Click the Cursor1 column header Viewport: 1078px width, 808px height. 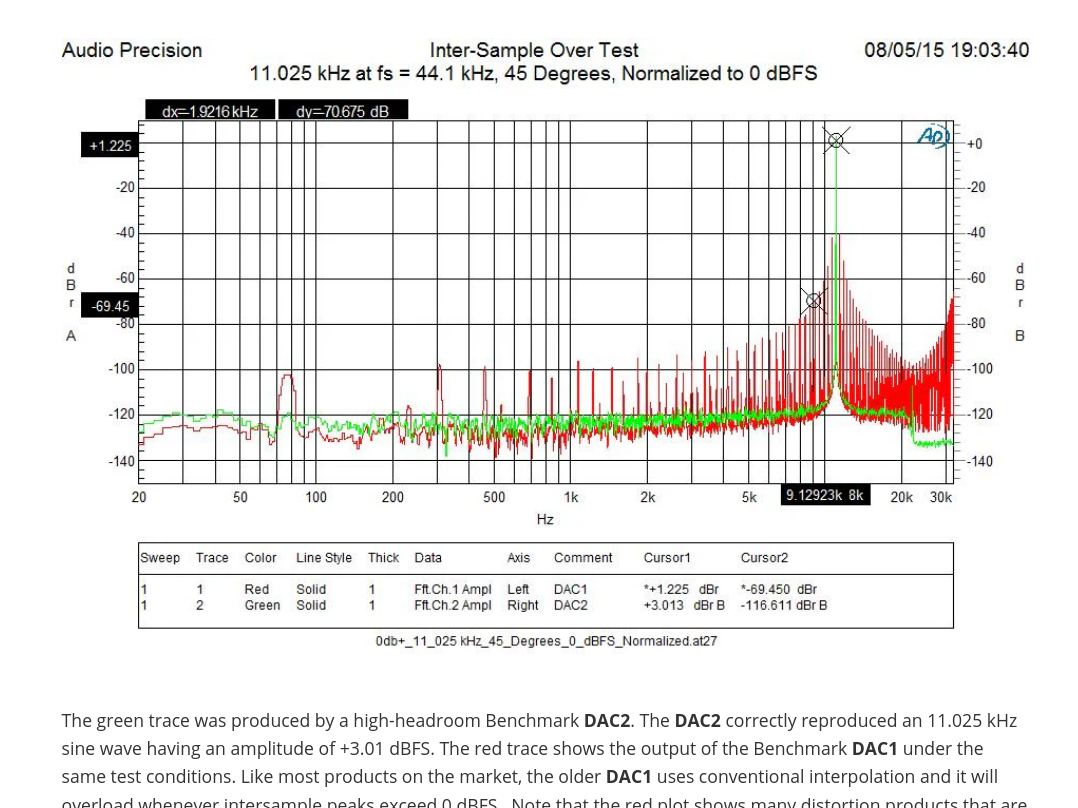[666, 558]
